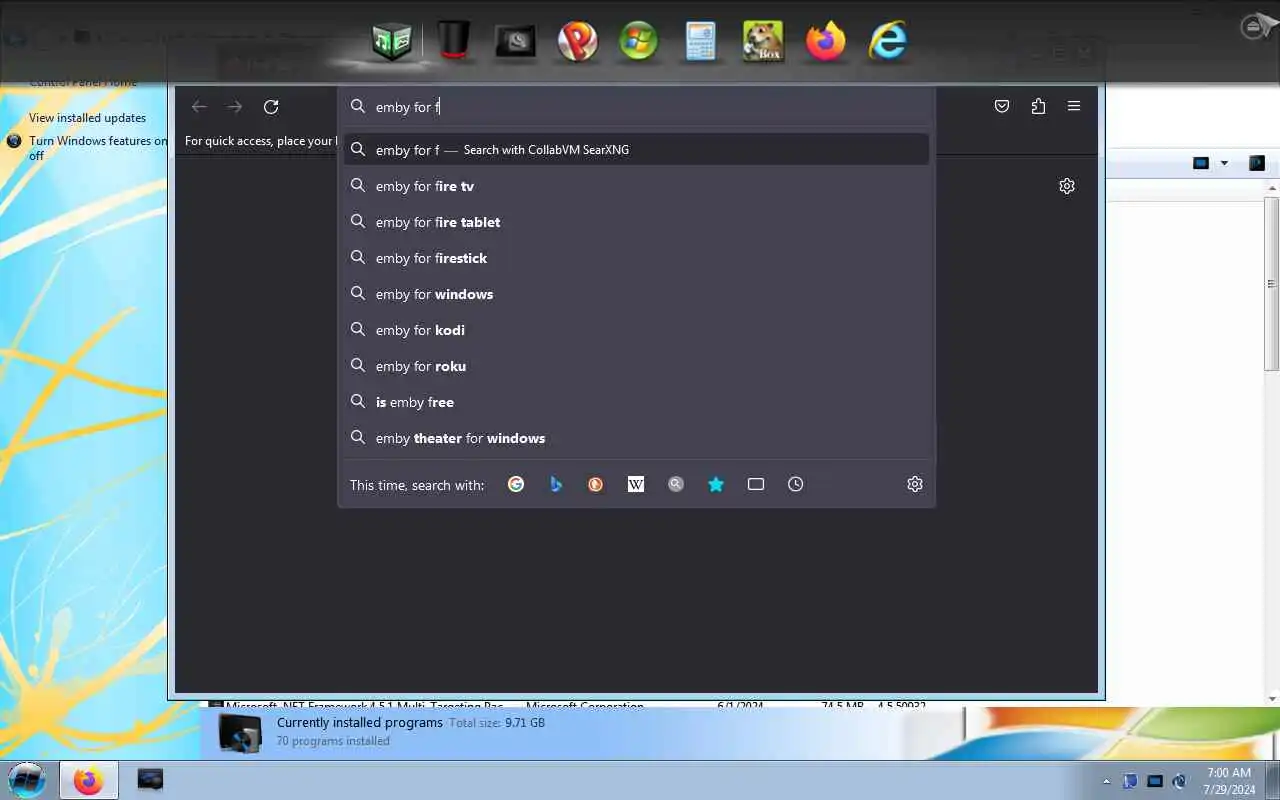Click the black bucket dock icon
The image size is (1280, 800).
(x=454, y=42)
